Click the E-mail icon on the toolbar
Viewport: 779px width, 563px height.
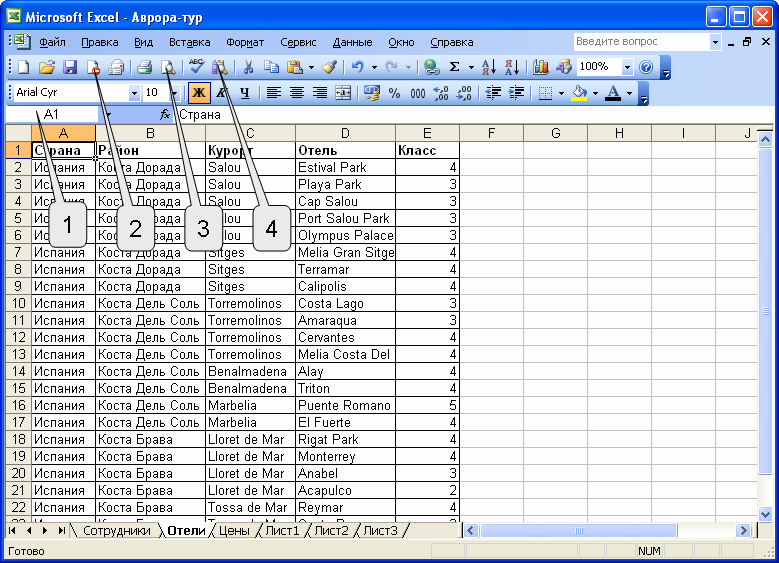116,67
